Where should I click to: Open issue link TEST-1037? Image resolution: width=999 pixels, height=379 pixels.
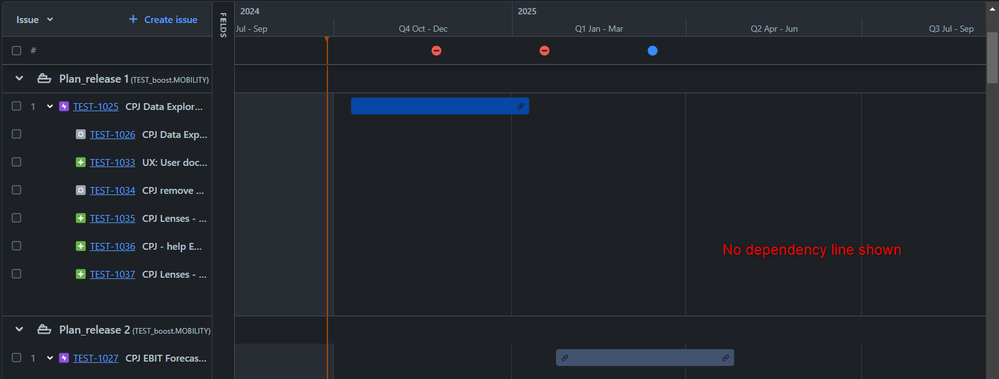pos(112,275)
